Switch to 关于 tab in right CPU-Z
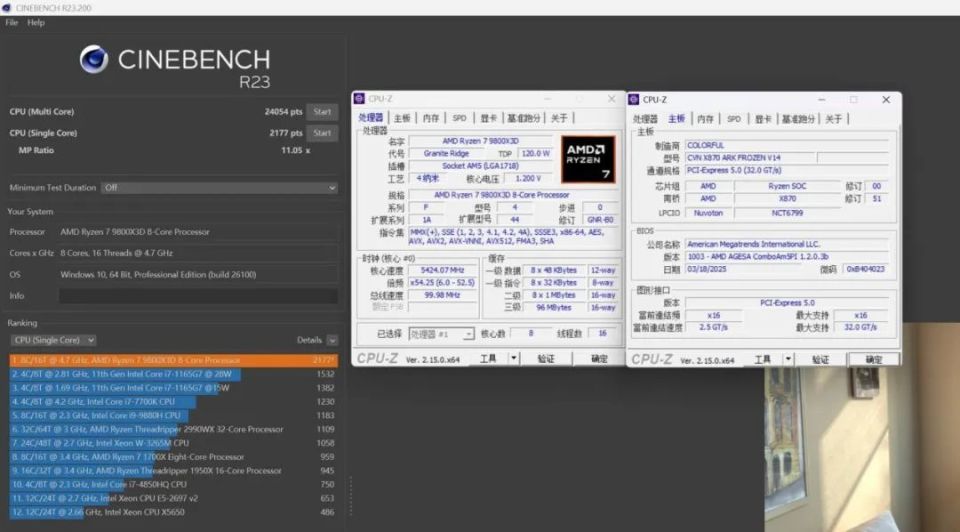The width and height of the screenshot is (960, 532). pos(833,119)
